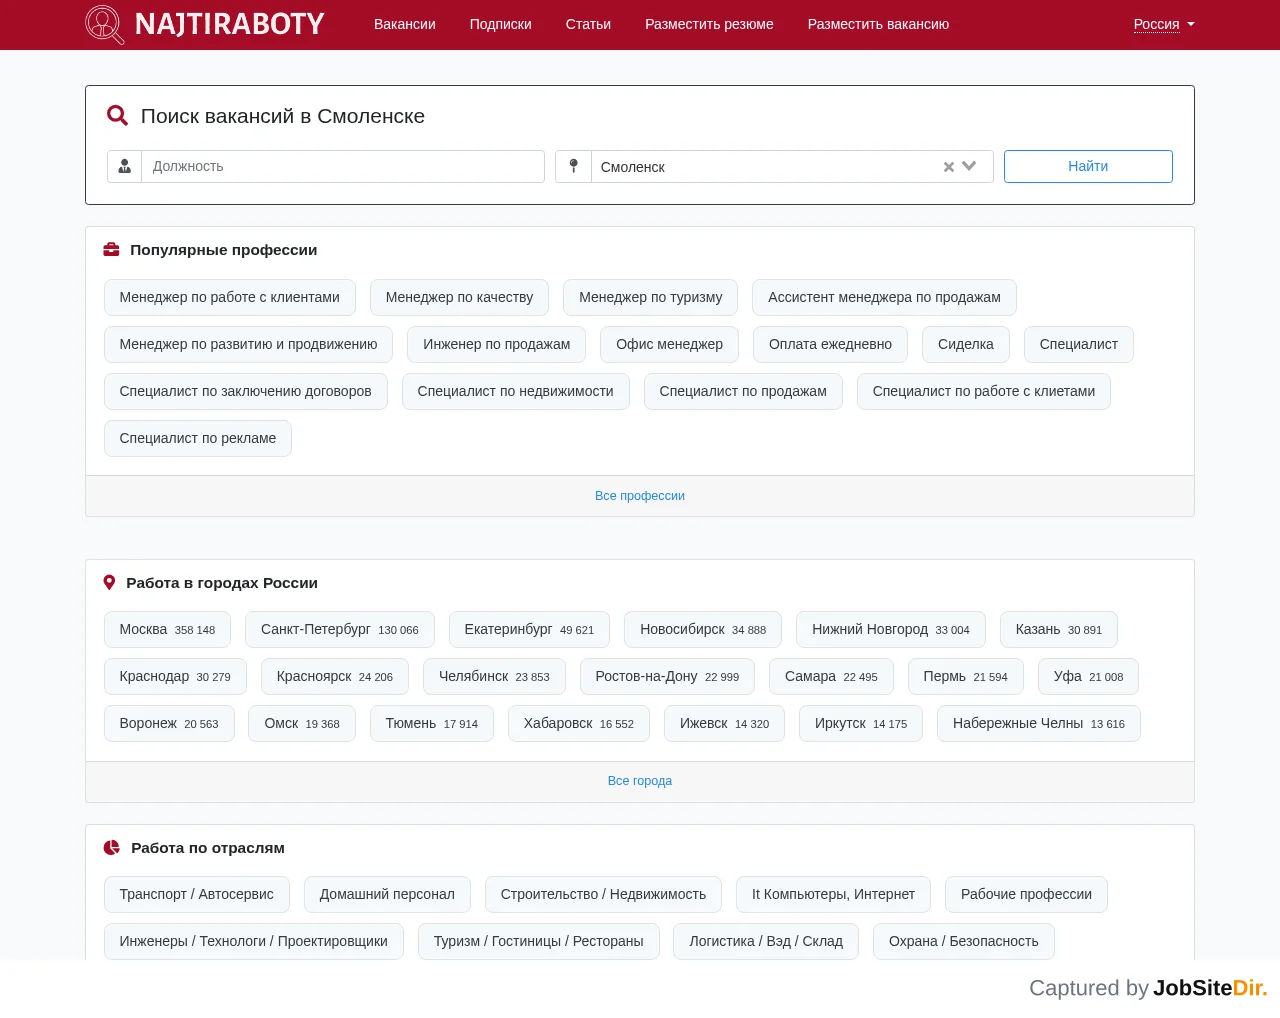
Task: Expand the city dropdown chevron
Action: (969, 167)
